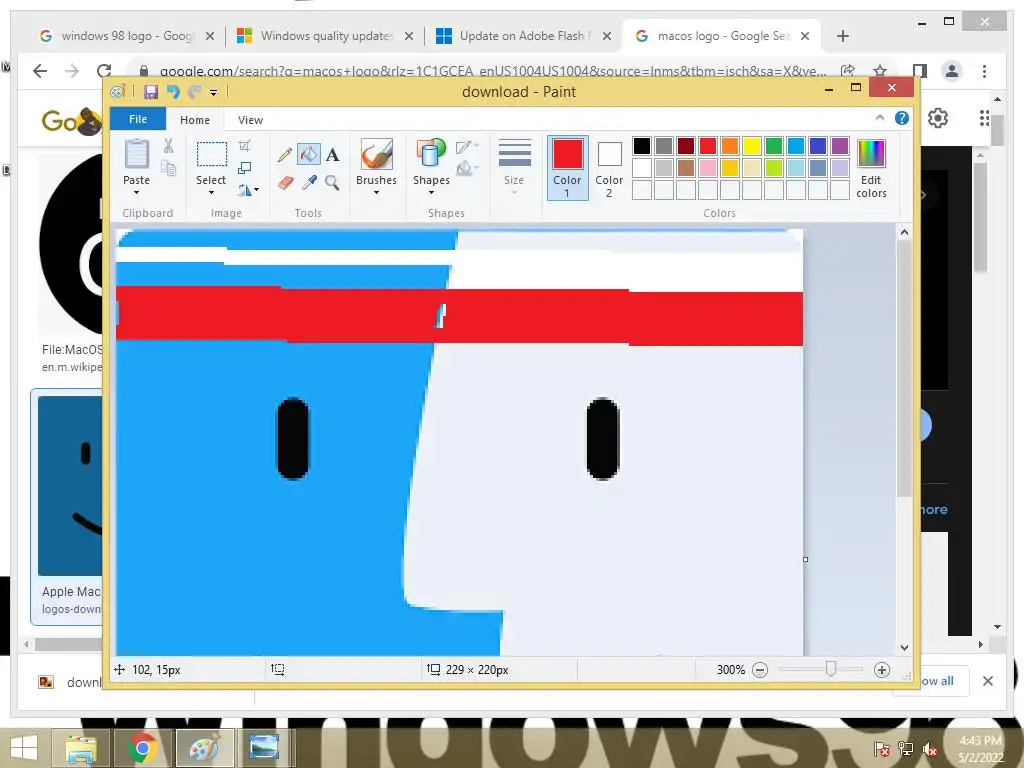
Task: Click the Chrome address bar URL
Action: pos(493,71)
